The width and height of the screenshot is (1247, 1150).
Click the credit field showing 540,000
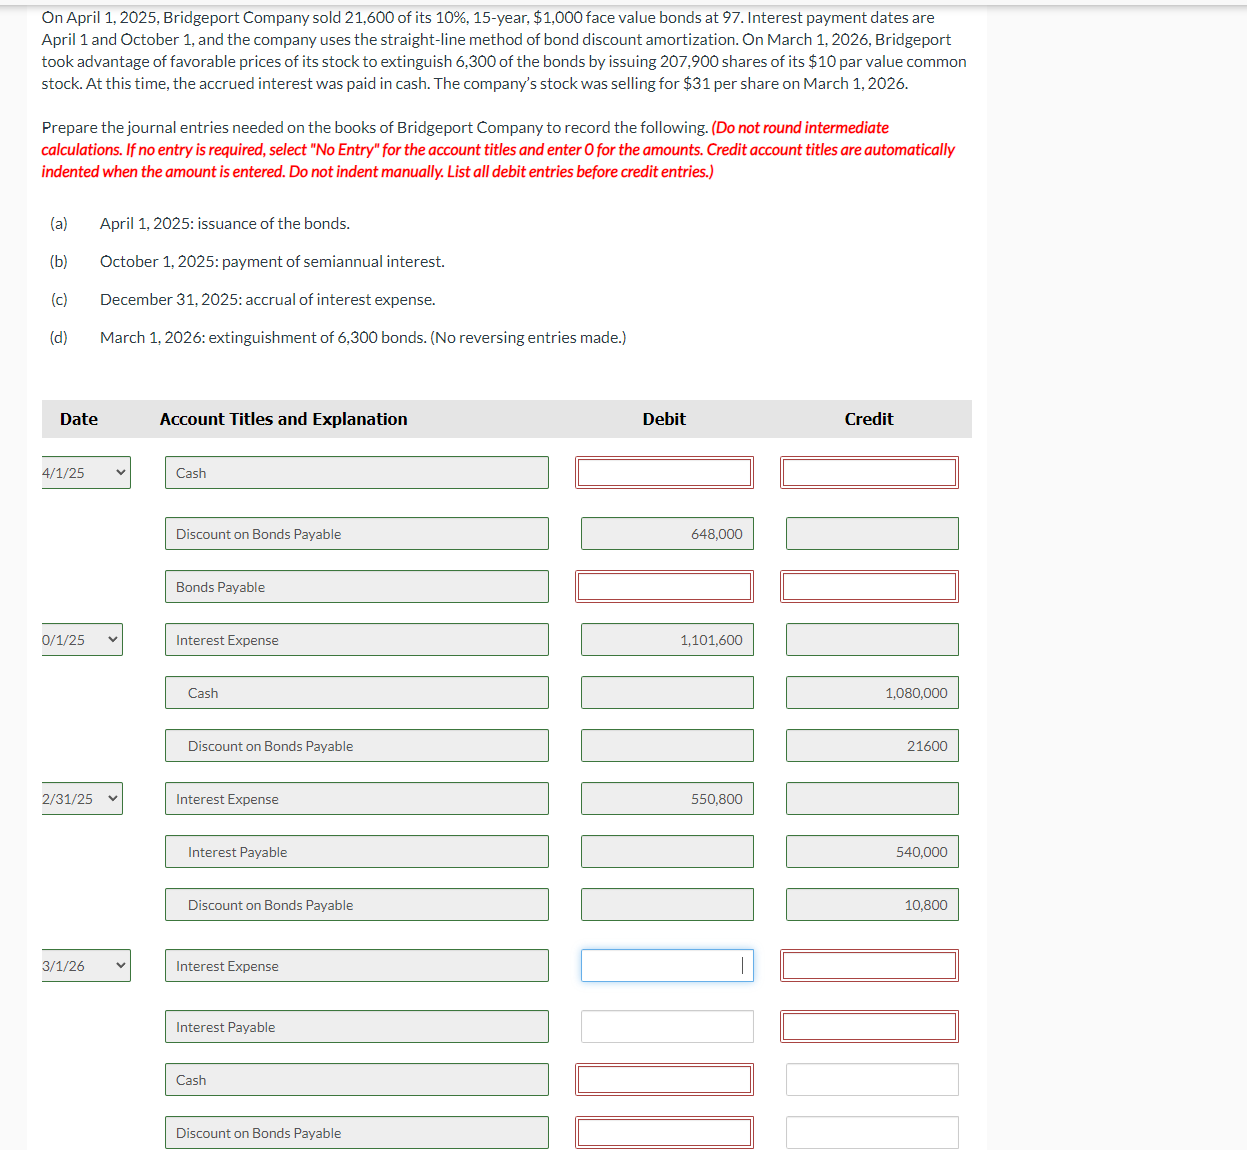(872, 852)
